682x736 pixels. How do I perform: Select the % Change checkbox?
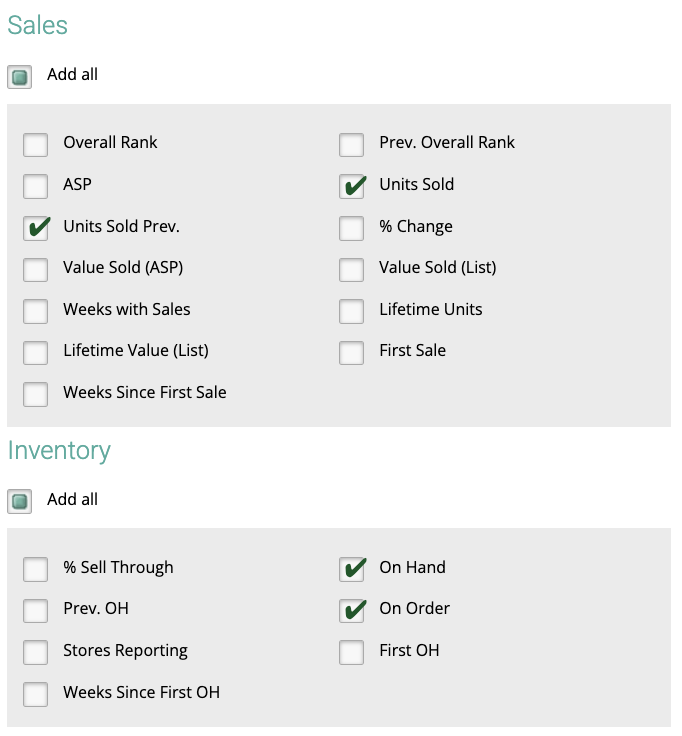[x=351, y=228]
